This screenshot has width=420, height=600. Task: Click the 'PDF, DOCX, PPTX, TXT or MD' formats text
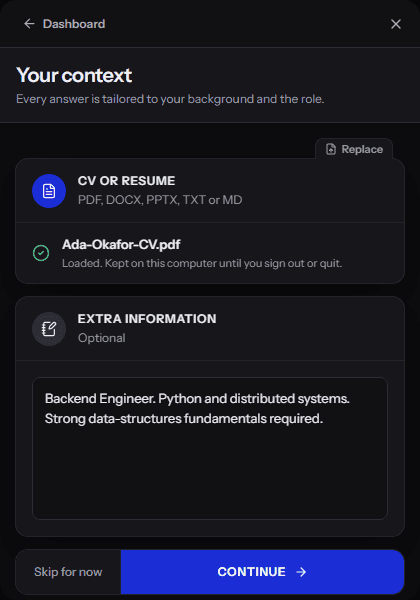tap(160, 200)
